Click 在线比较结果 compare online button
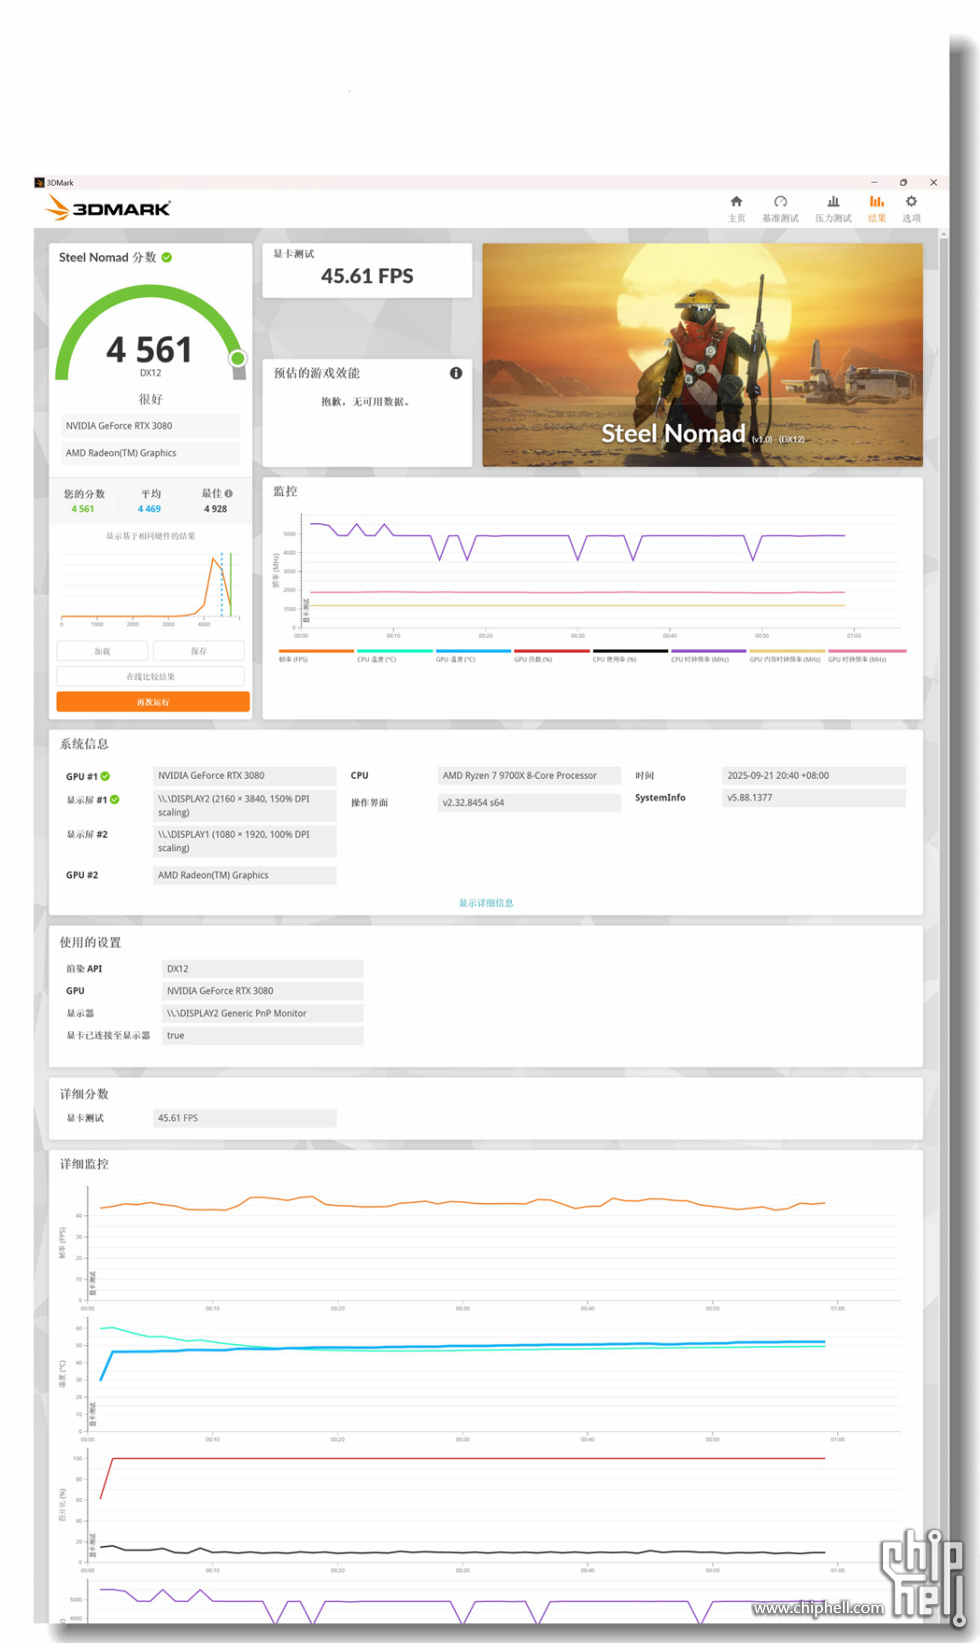Viewport: 980px width, 1643px height. point(151,677)
